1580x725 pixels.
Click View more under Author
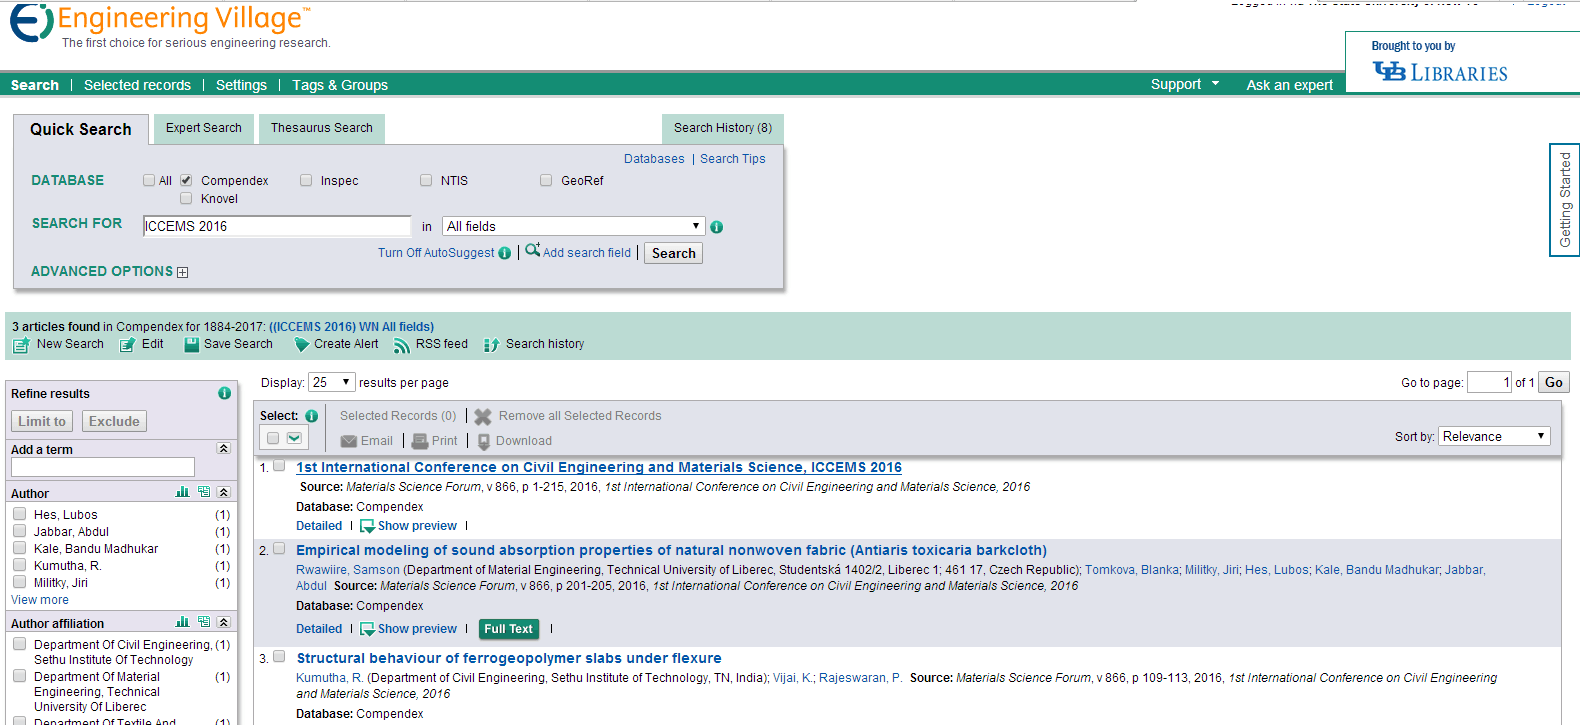pos(40,600)
